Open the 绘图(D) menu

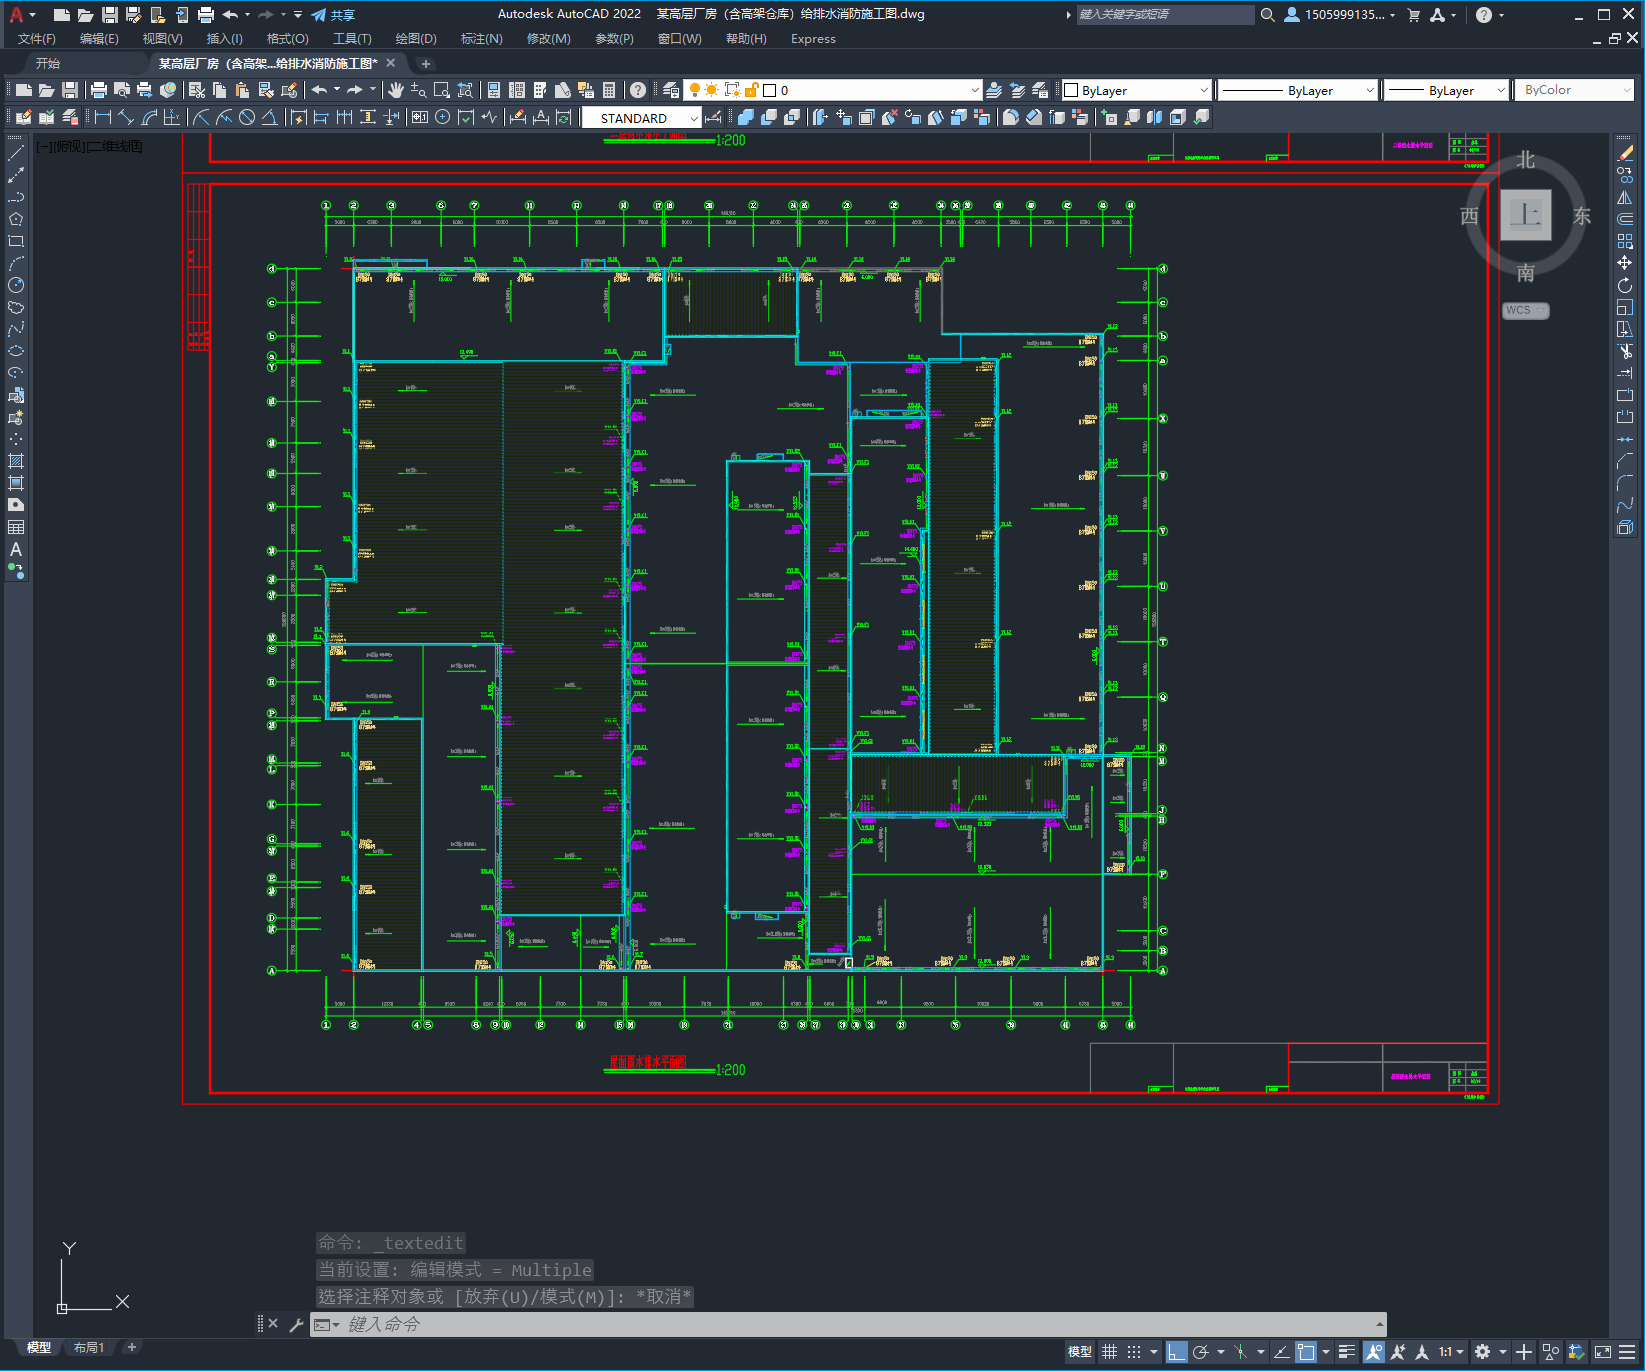point(416,39)
